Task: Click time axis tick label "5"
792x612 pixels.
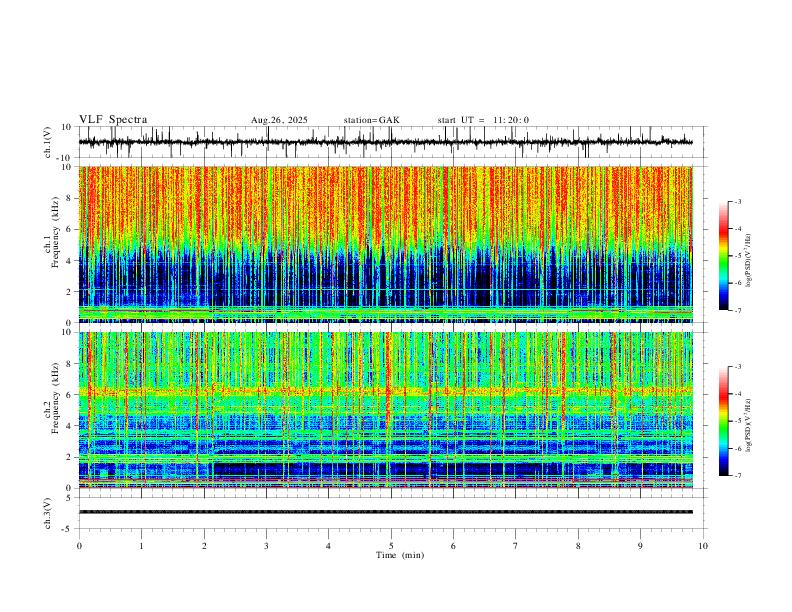Action: tap(391, 546)
